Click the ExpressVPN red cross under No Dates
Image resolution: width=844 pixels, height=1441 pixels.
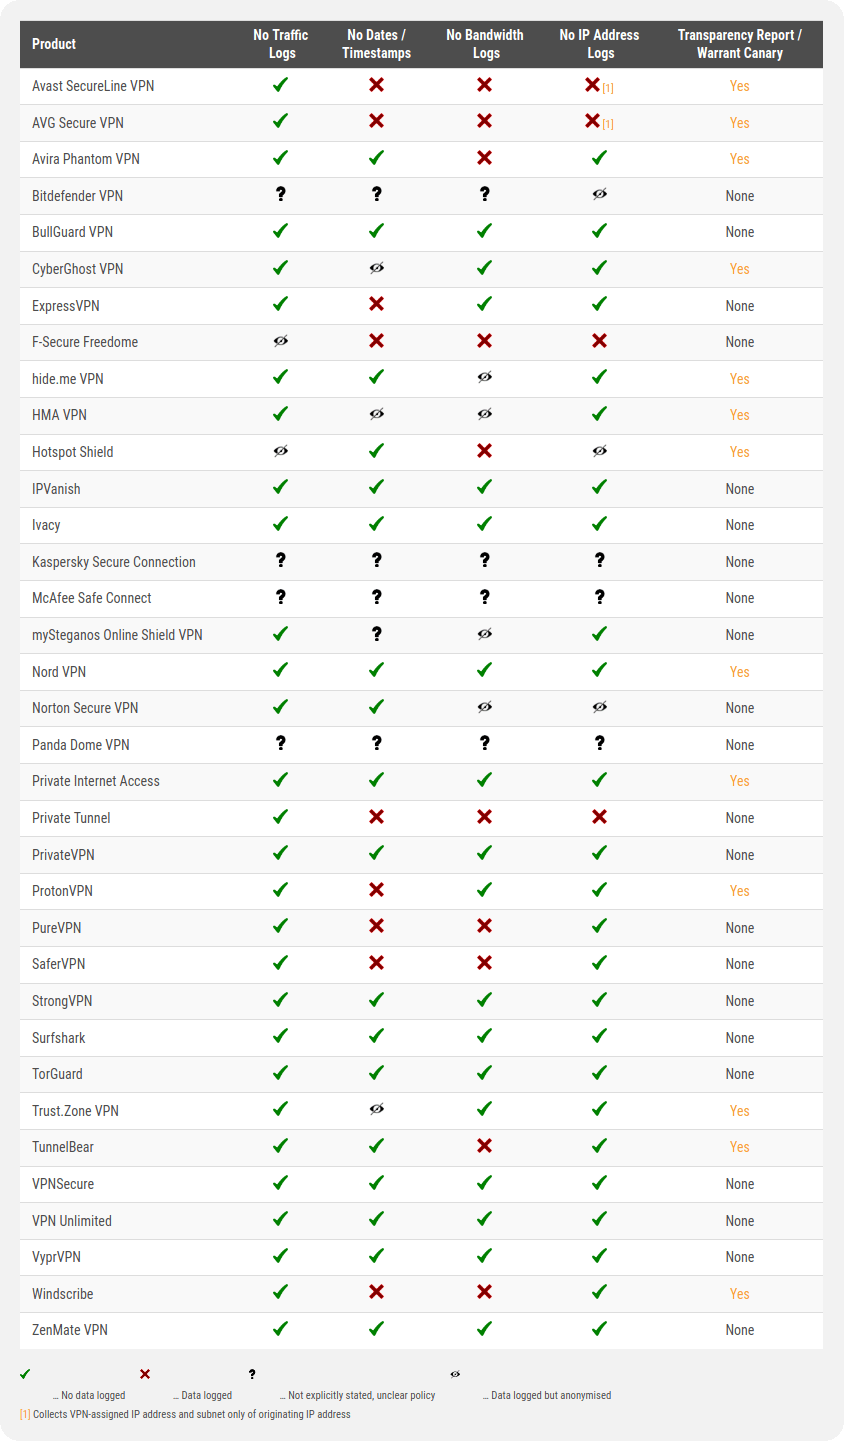pos(376,304)
